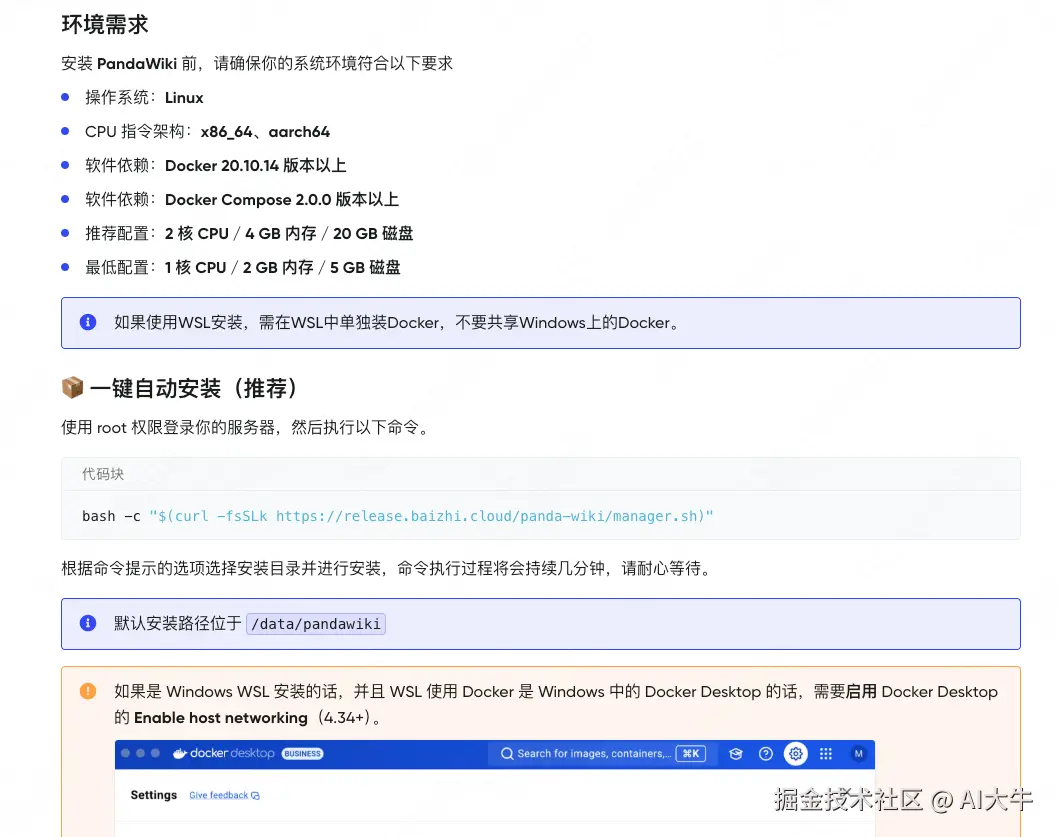Click the Docker Desktop settings gear icon
This screenshot has height=837, width=1057.
point(795,753)
